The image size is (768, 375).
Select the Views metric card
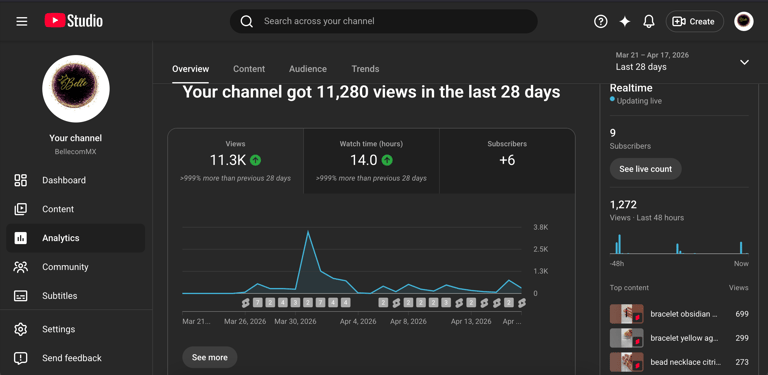pyautogui.click(x=236, y=161)
